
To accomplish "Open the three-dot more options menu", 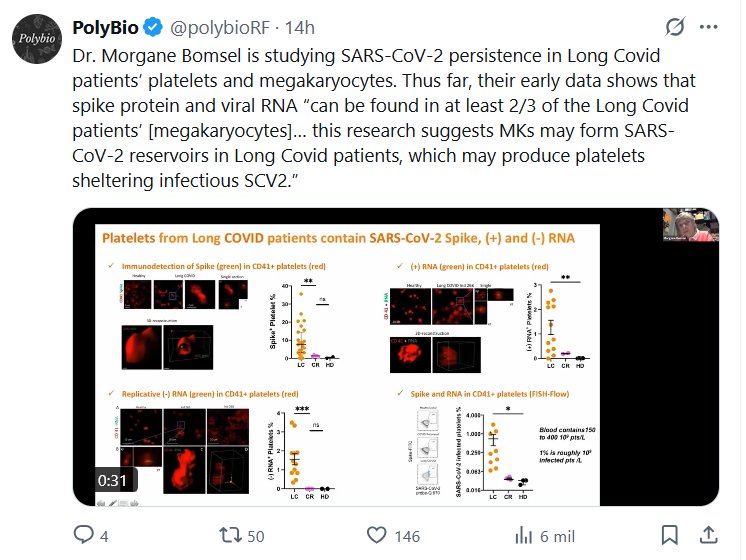I will pos(711,25).
